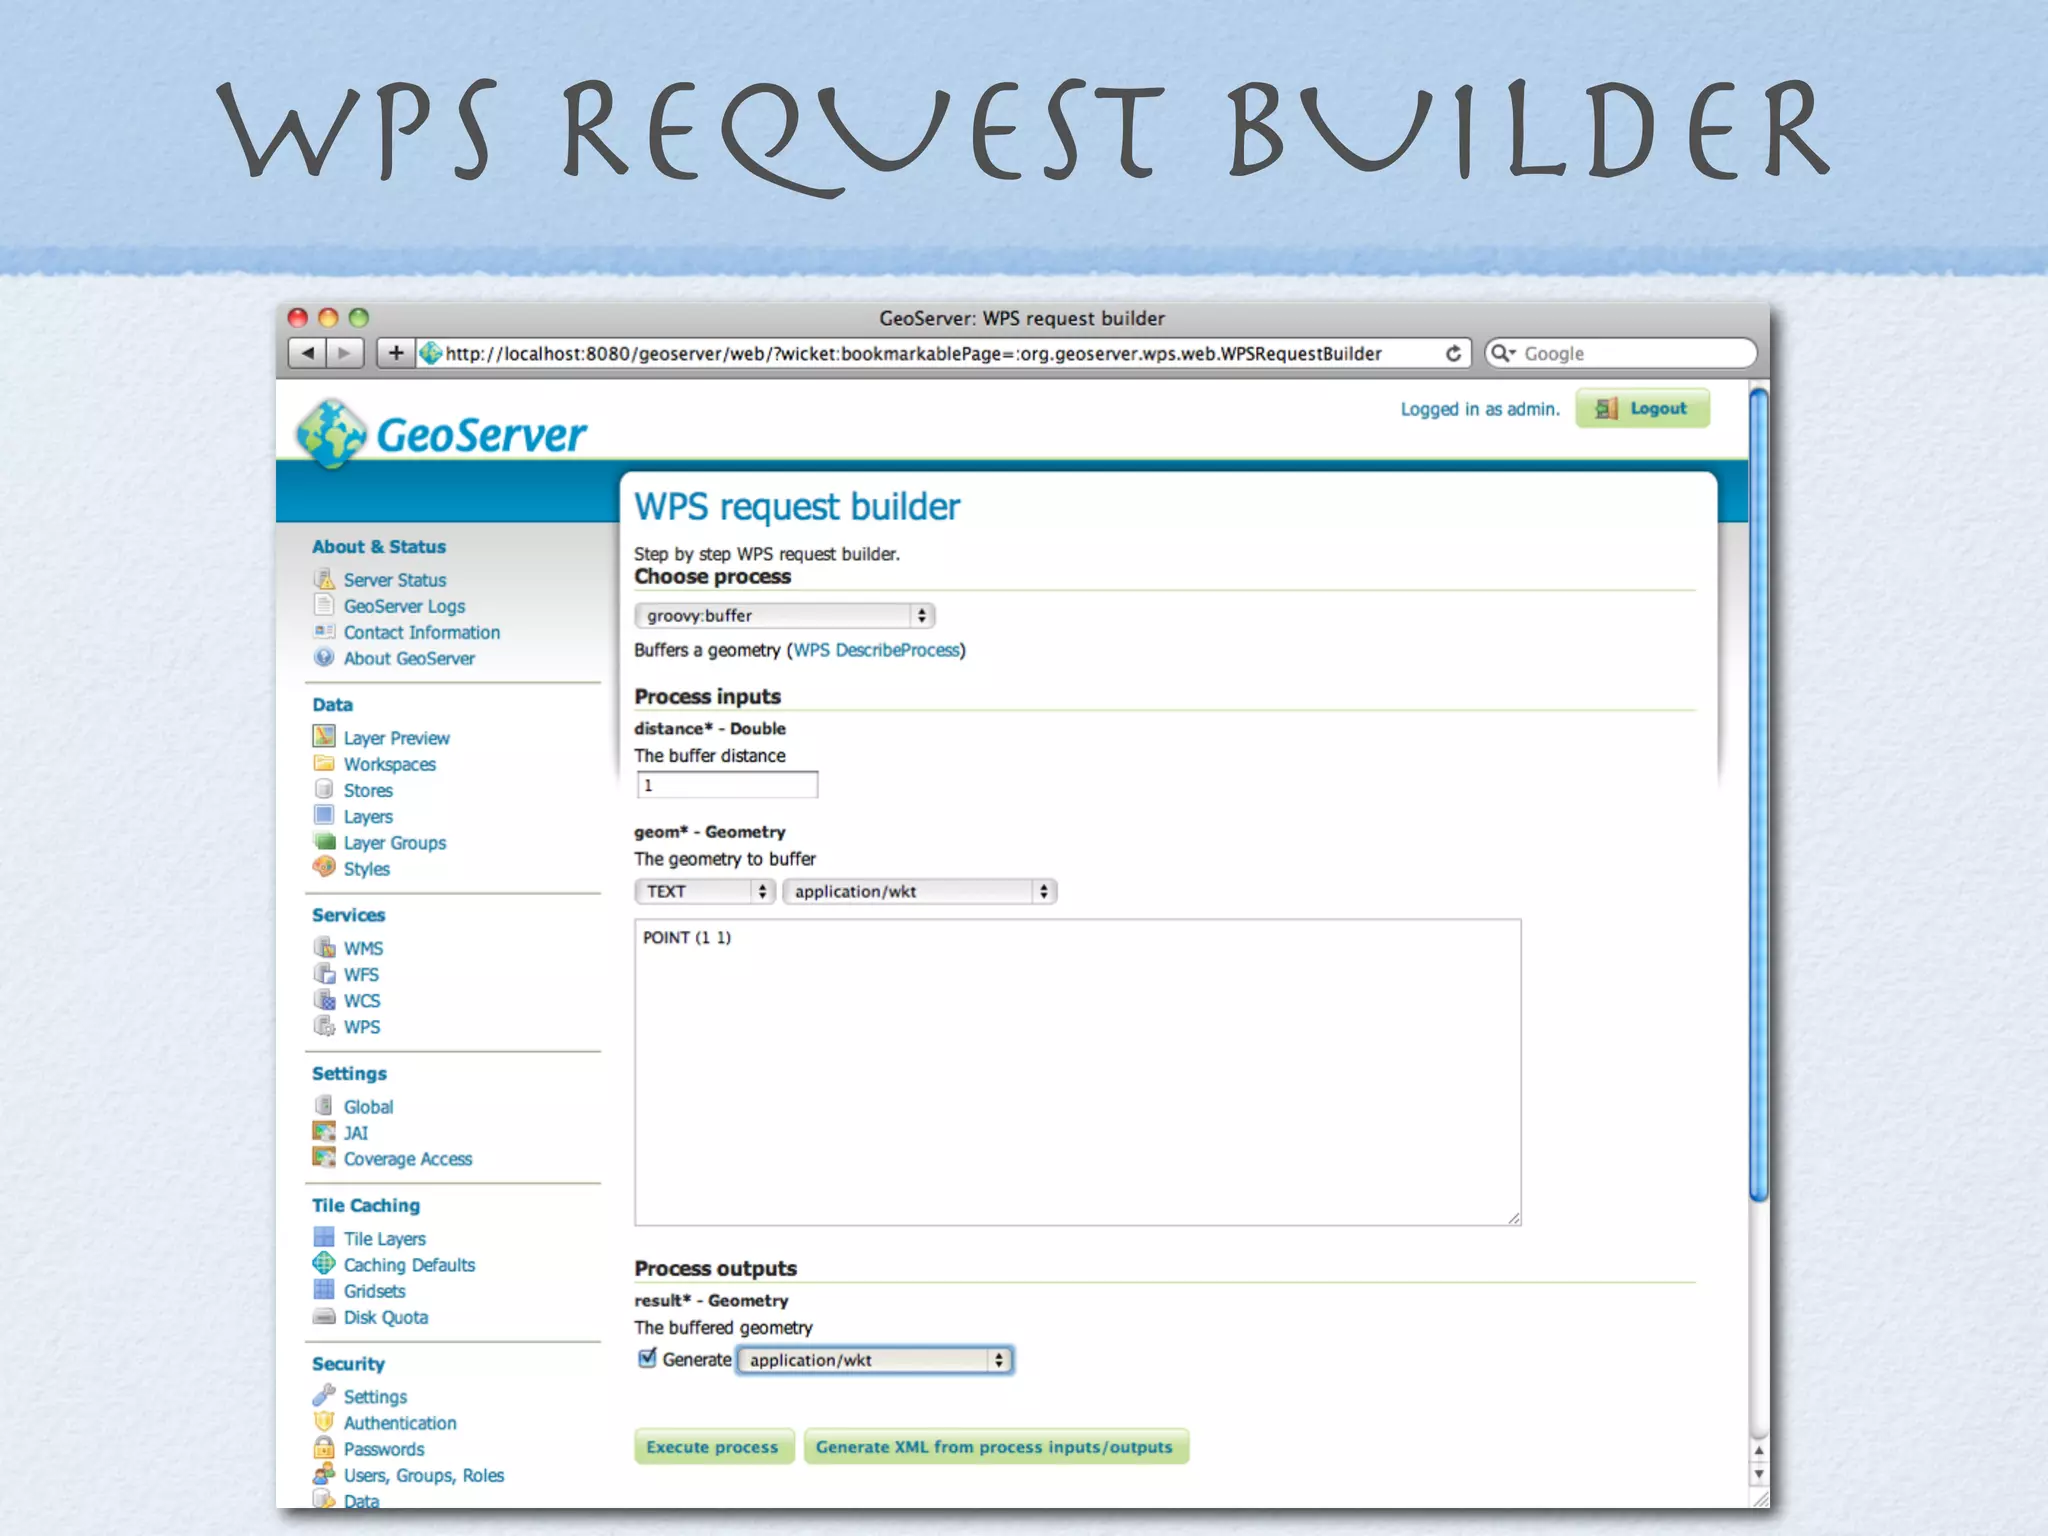Click the Passwords lock icon
The image size is (2048, 1536).
[x=324, y=1448]
